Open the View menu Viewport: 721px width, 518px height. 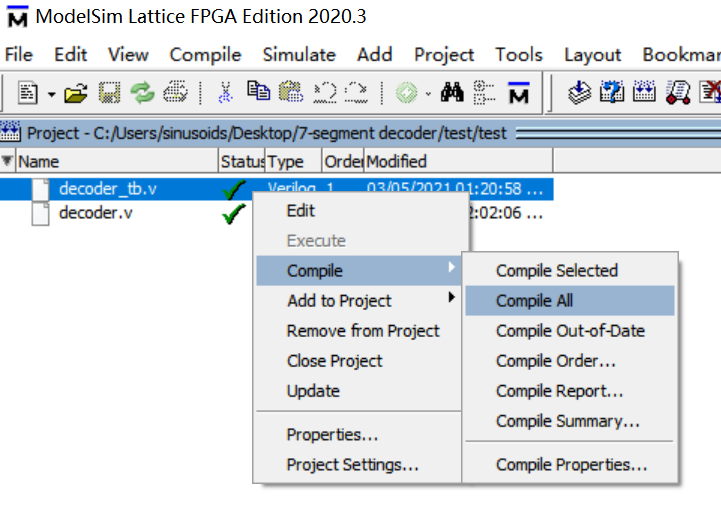(x=128, y=55)
